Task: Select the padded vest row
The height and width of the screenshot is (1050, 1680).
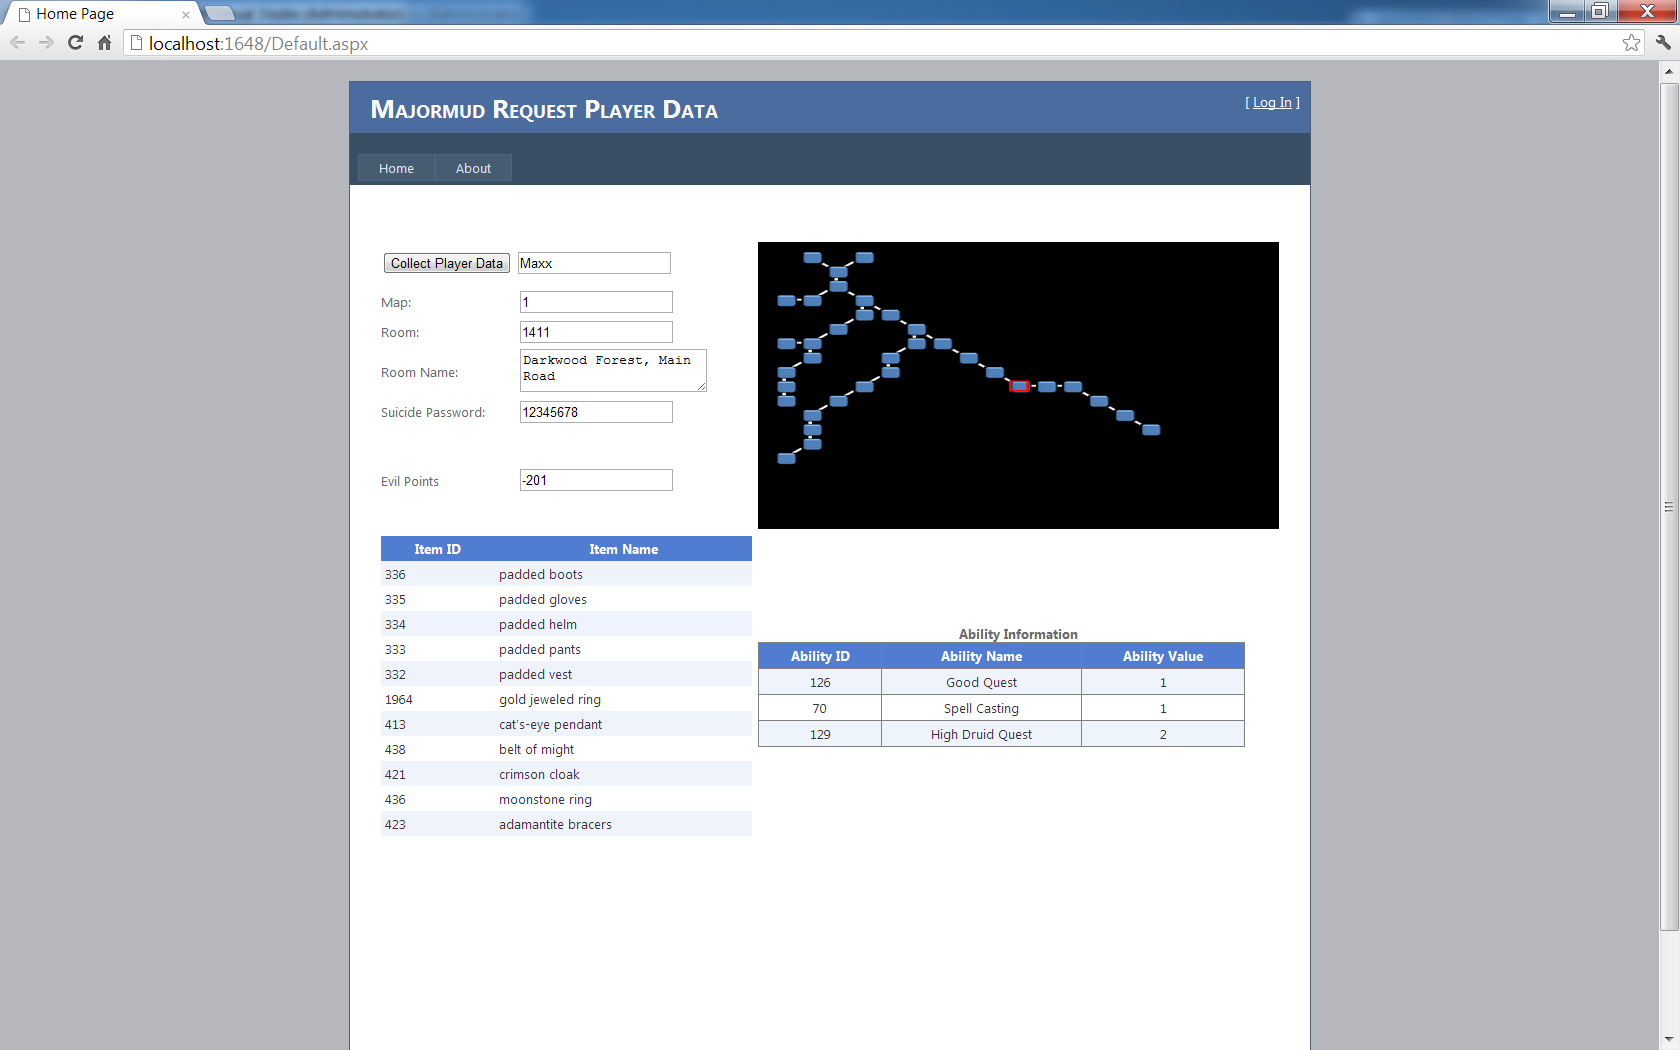Action: point(566,674)
